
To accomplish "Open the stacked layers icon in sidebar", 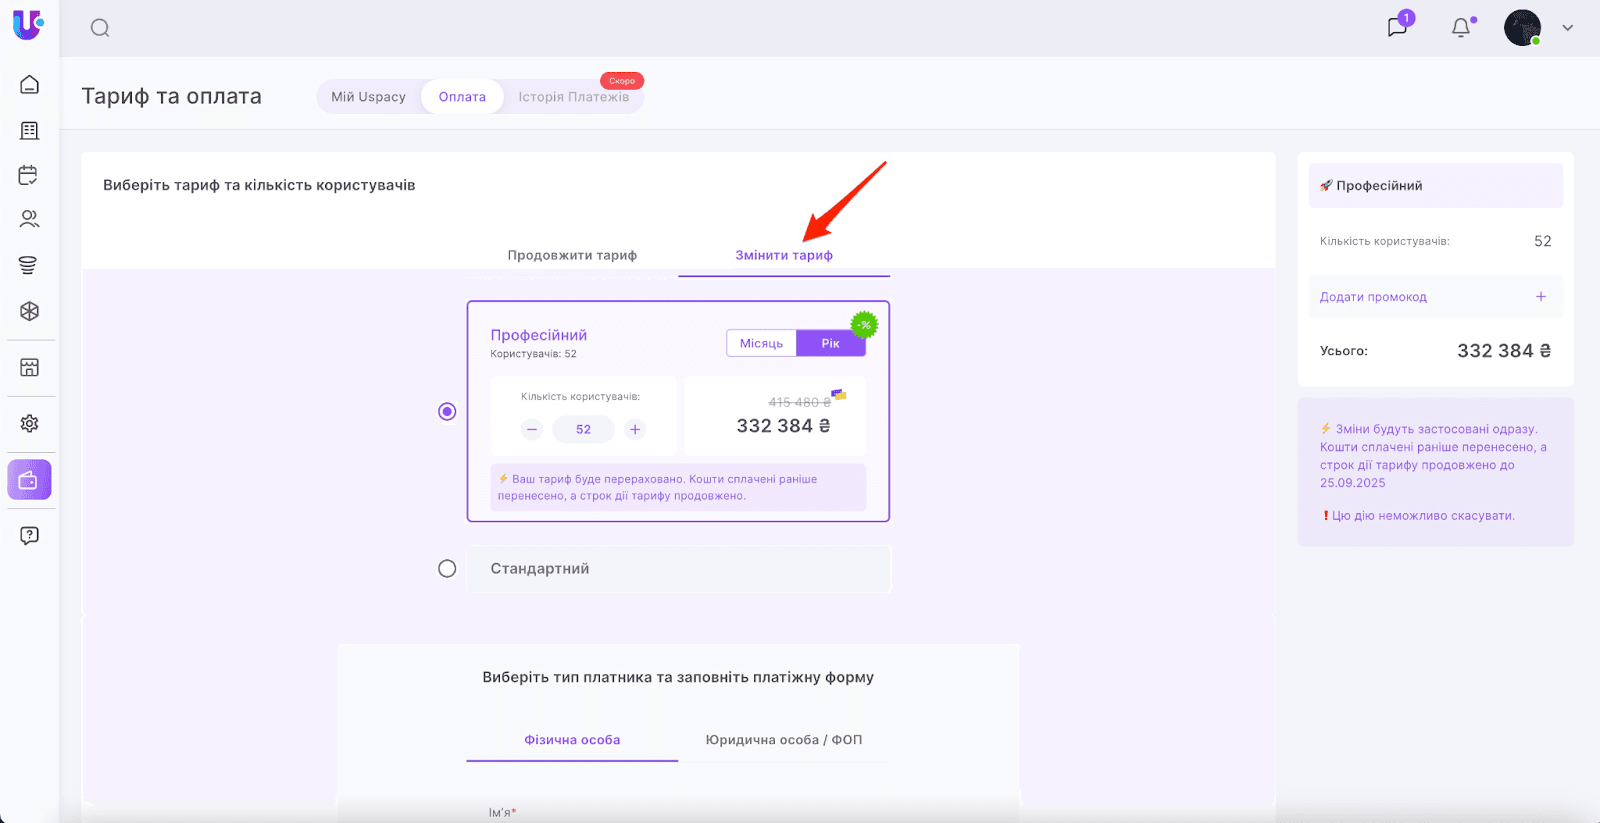I will point(28,265).
